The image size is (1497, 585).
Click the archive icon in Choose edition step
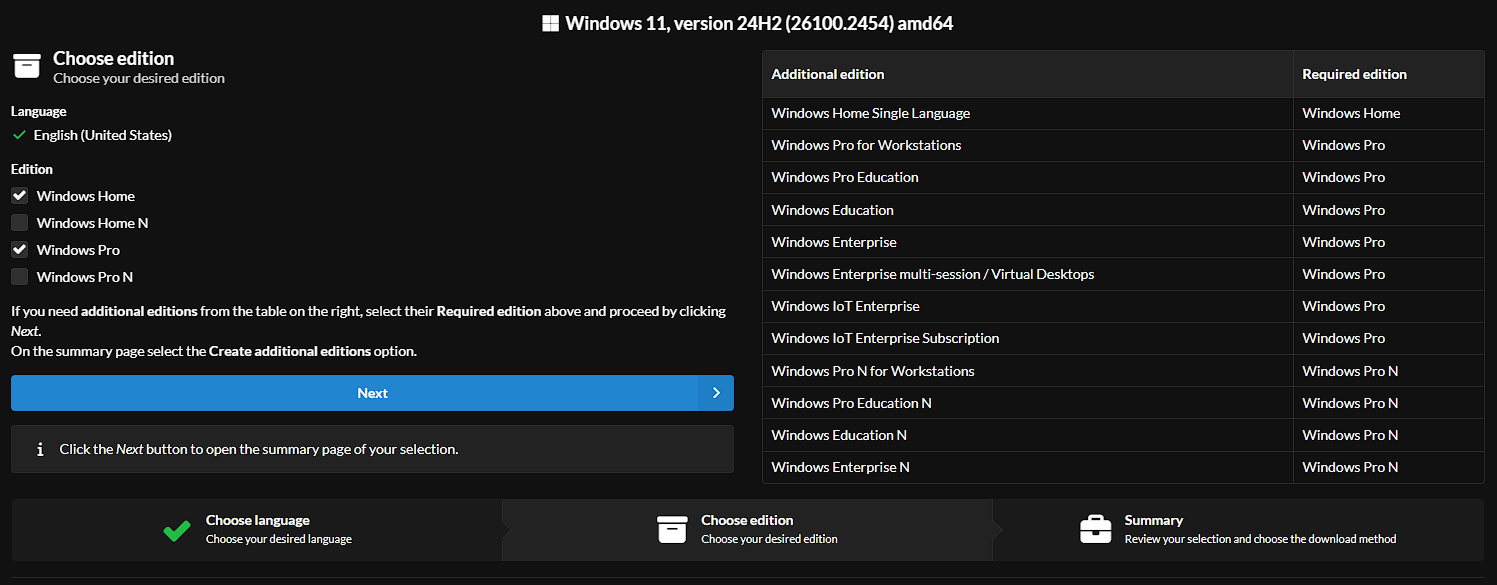pyautogui.click(x=672, y=530)
